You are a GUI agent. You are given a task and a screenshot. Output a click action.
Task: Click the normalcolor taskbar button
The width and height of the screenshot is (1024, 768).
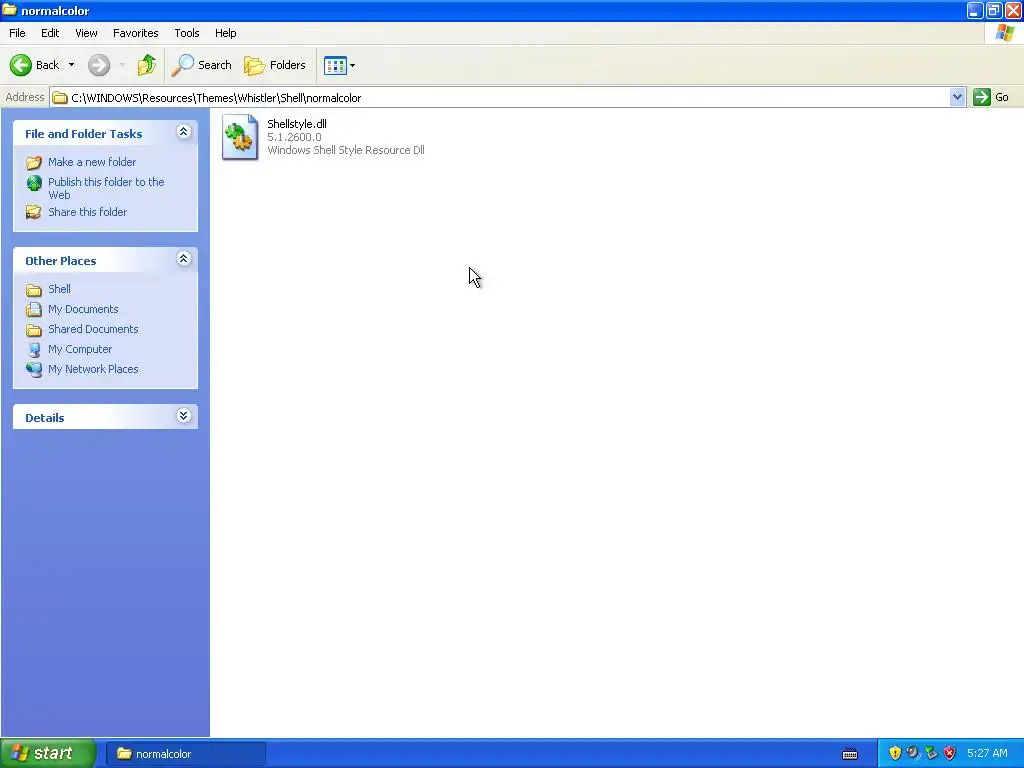(x=185, y=754)
